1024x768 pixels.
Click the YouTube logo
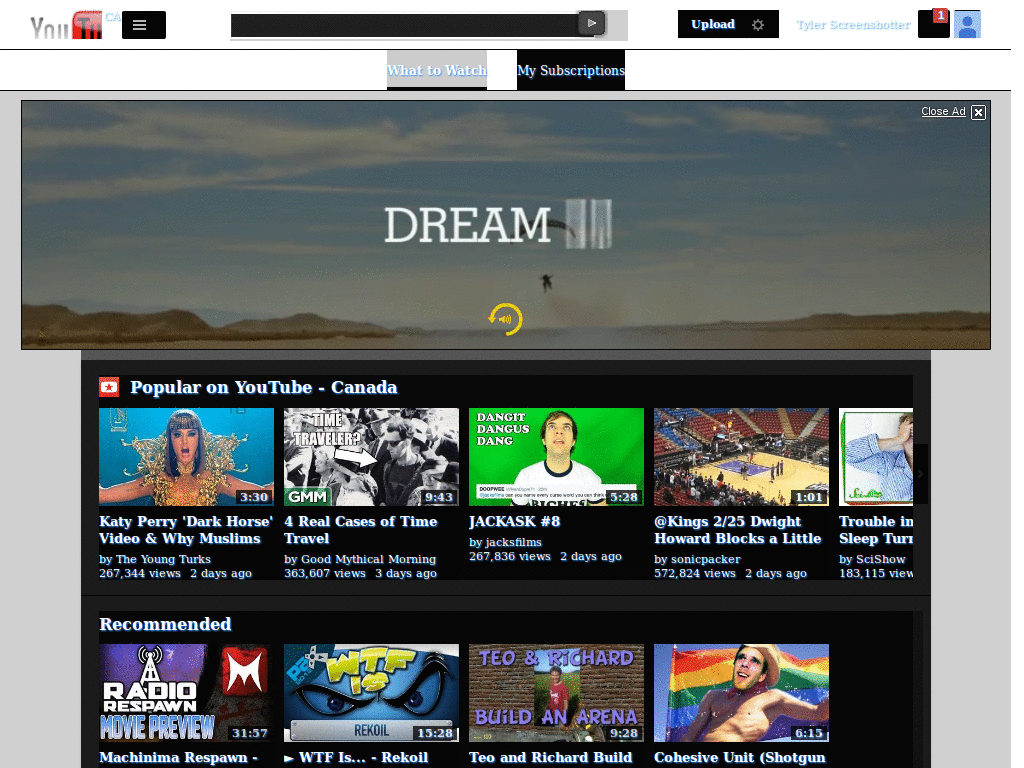pos(66,25)
